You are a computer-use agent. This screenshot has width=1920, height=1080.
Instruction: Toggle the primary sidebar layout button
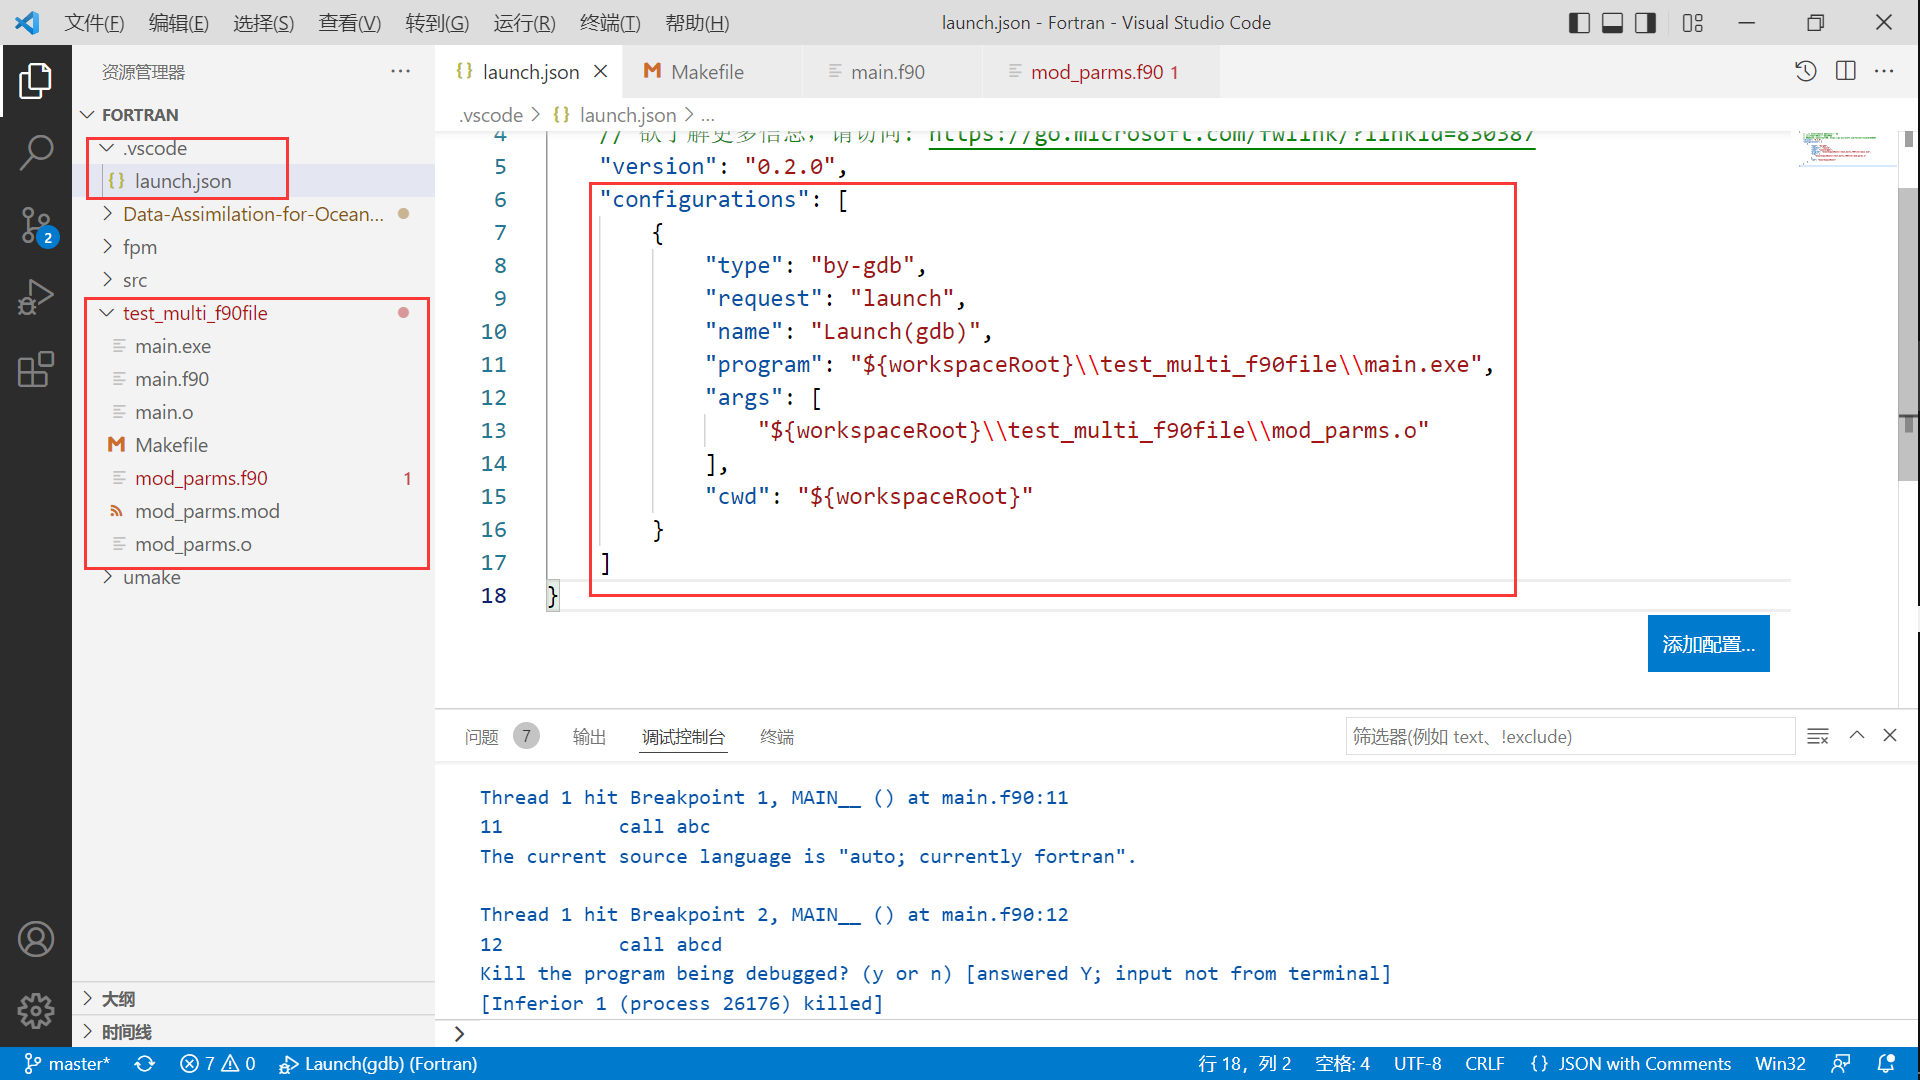pos(1579,23)
